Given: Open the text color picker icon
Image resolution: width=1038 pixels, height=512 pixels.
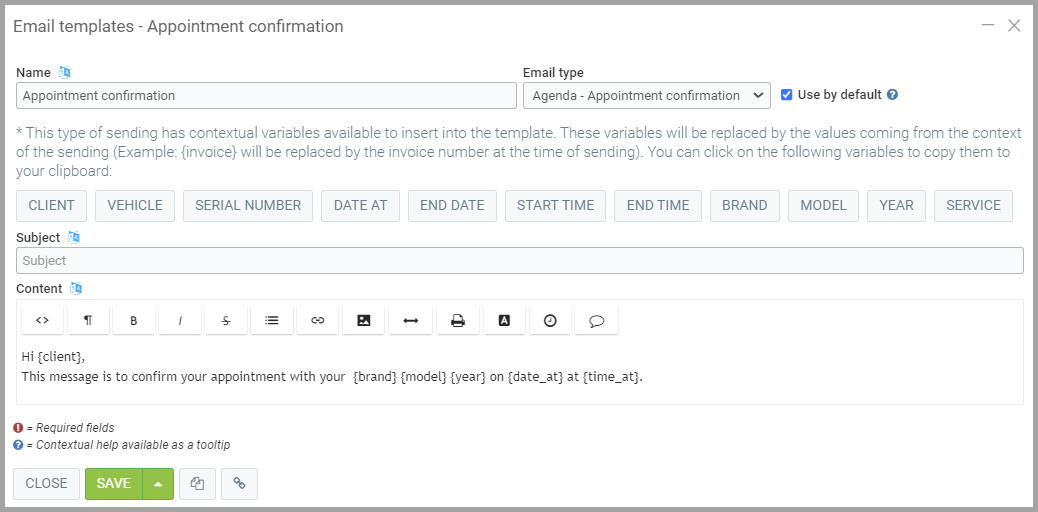Looking at the screenshot, I should tap(504, 320).
